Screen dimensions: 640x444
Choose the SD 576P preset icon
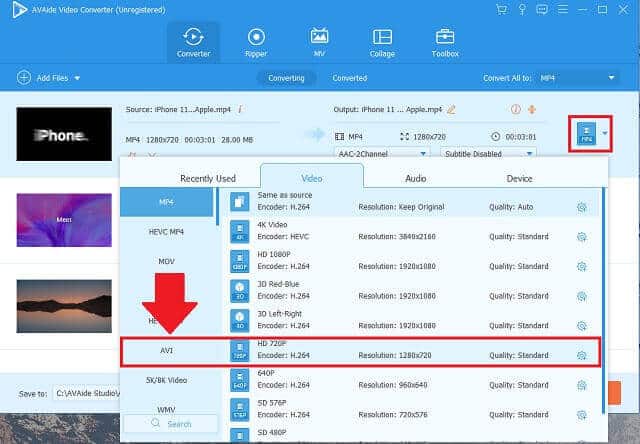tap(240, 409)
